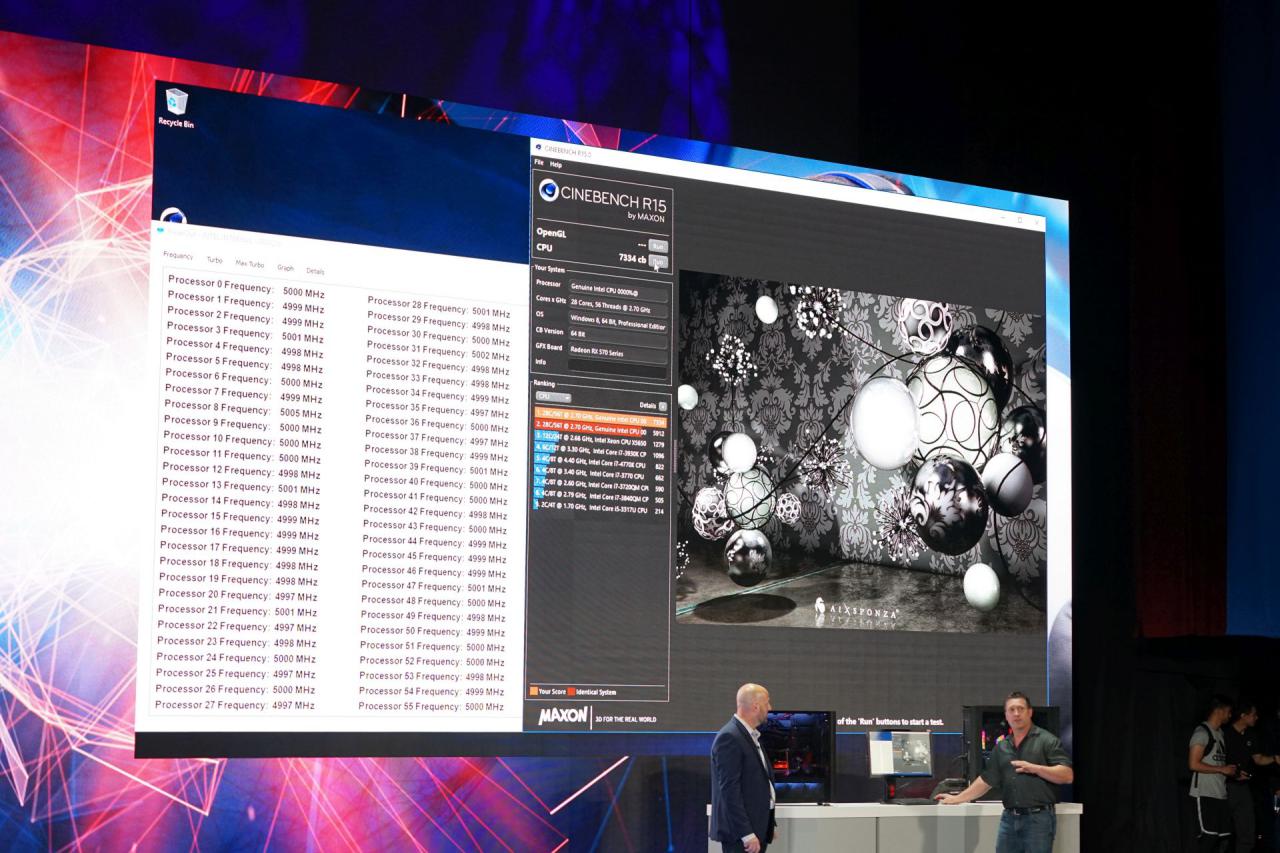The height and width of the screenshot is (853, 1280).
Task: Click the '28 Cores, 56 Threads @ 2.70 GHz' field
Action: [x=618, y=305]
